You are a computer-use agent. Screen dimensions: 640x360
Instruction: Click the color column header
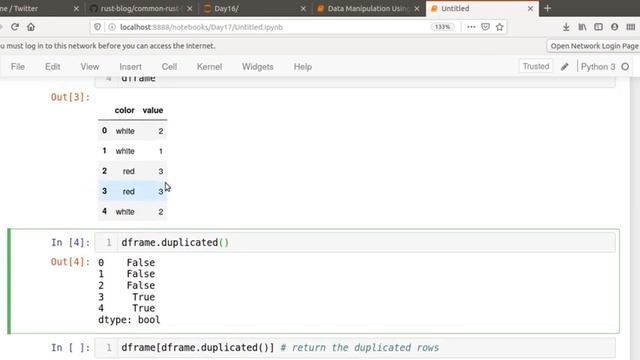coord(124,110)
